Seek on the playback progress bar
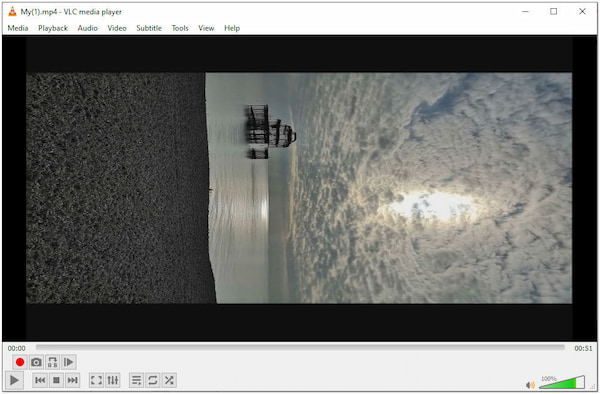This screenshot has height=394, width=600. tap(300, 347)
